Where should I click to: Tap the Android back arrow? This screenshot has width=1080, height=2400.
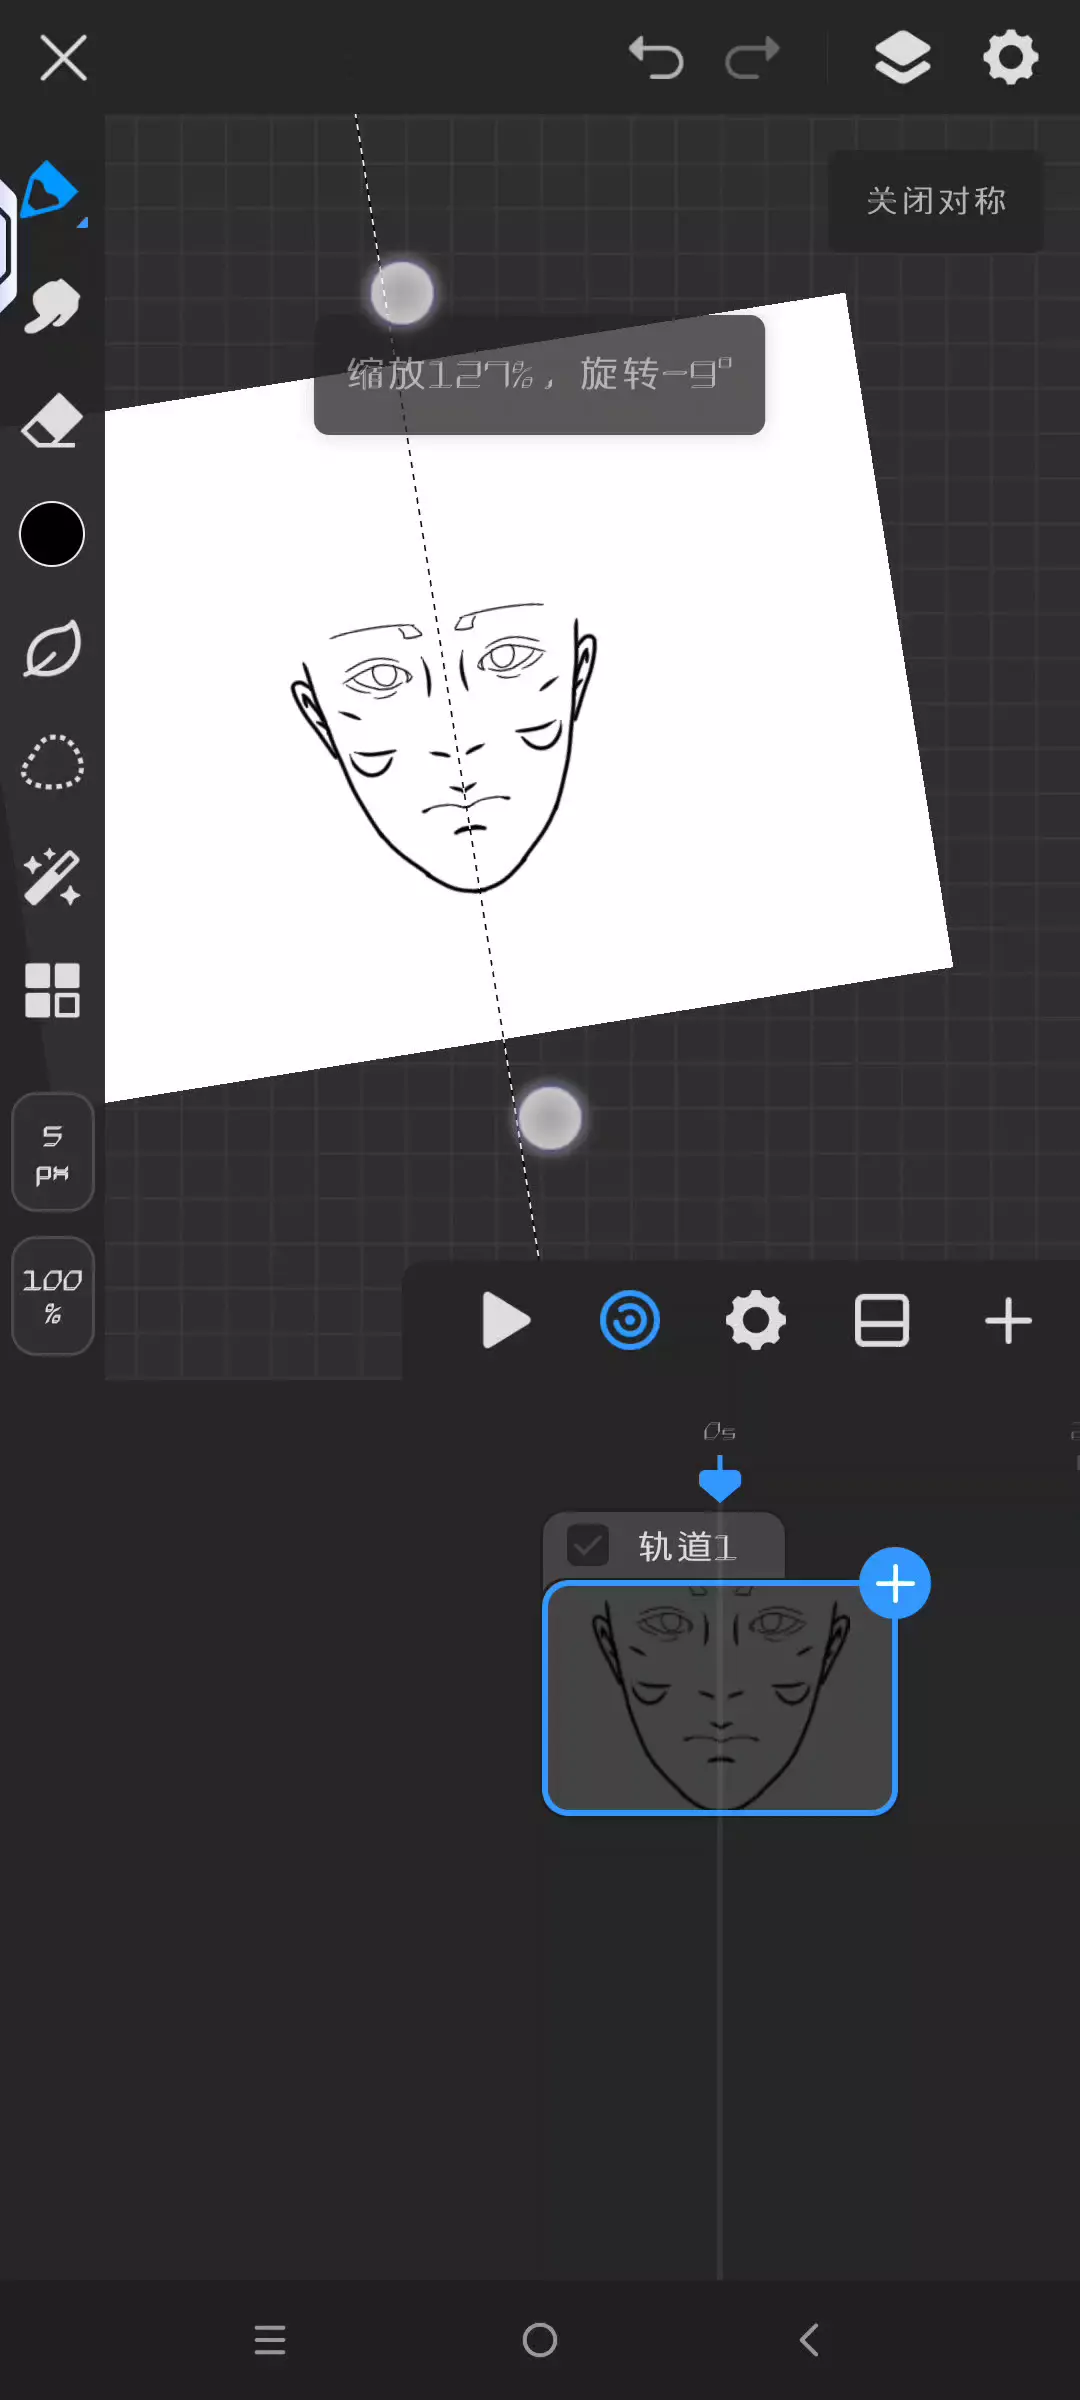point(810,2340)
